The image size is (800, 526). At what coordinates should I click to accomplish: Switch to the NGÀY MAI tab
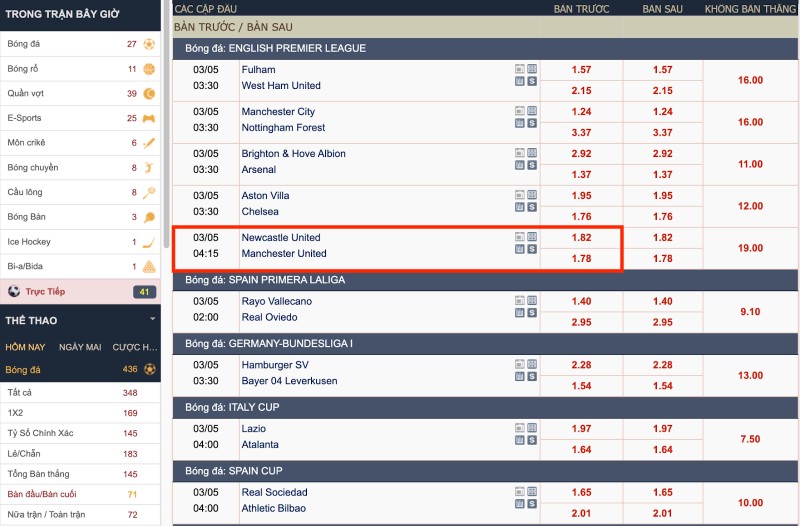coord(80,347)
